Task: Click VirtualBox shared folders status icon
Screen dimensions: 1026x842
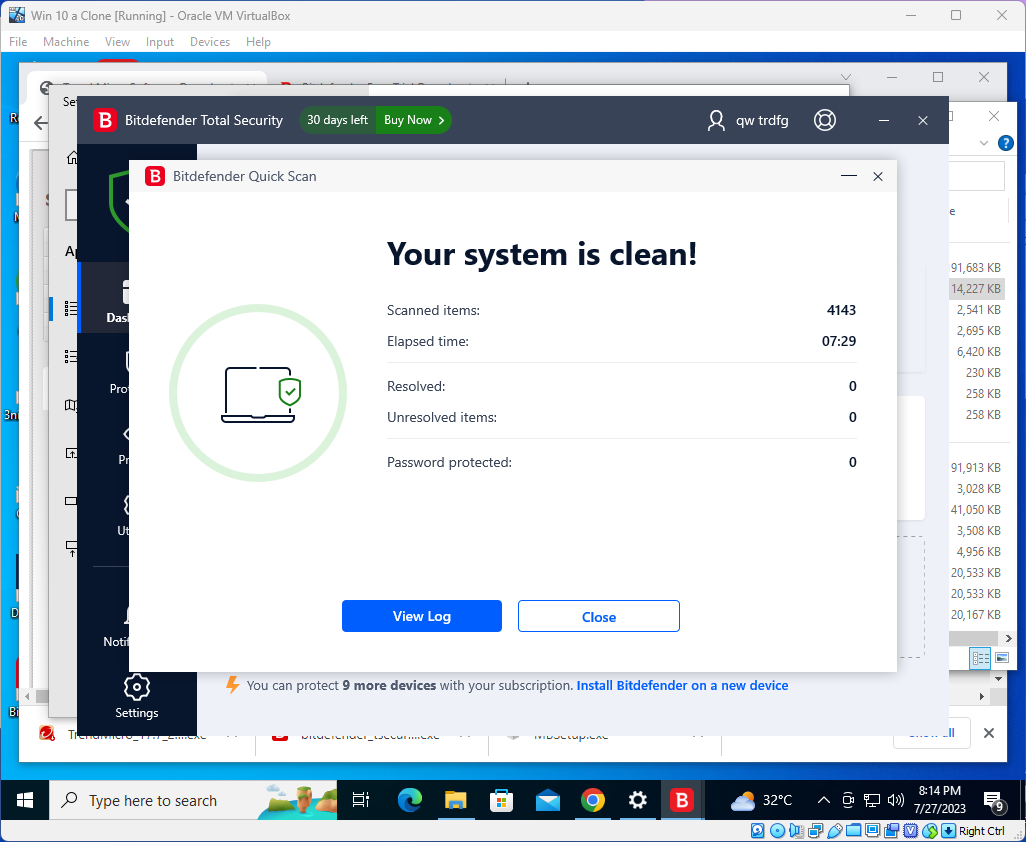Action: [x=853, y=831]
